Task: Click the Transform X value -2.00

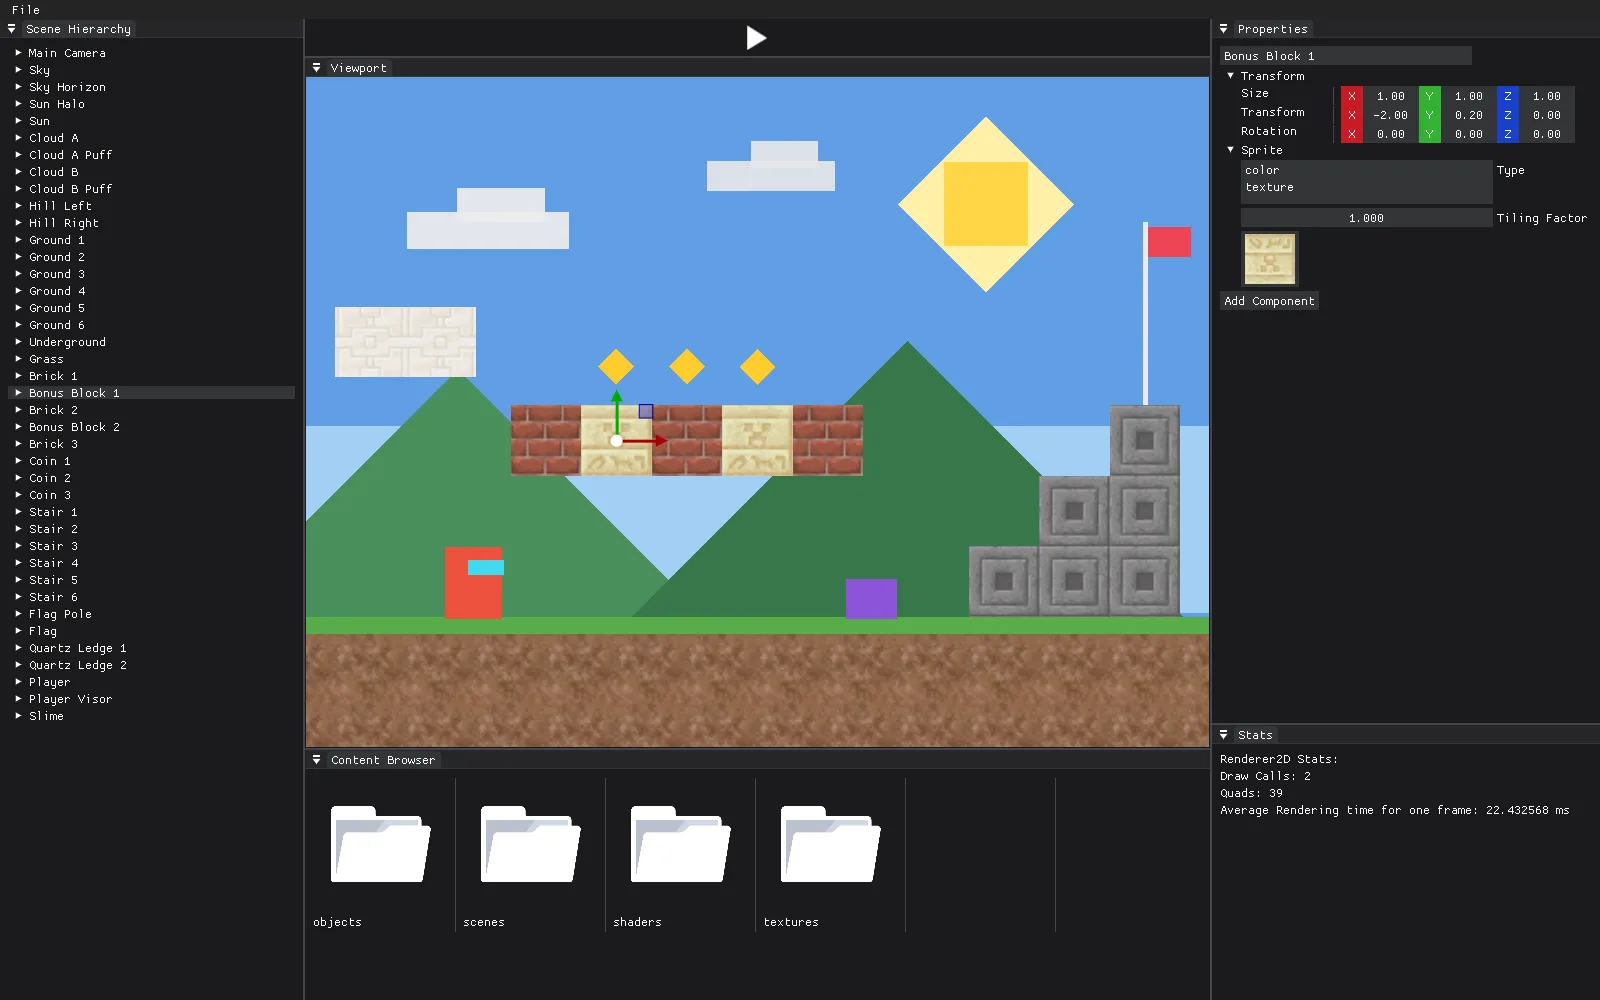Action: click(x=1390, y=115)
